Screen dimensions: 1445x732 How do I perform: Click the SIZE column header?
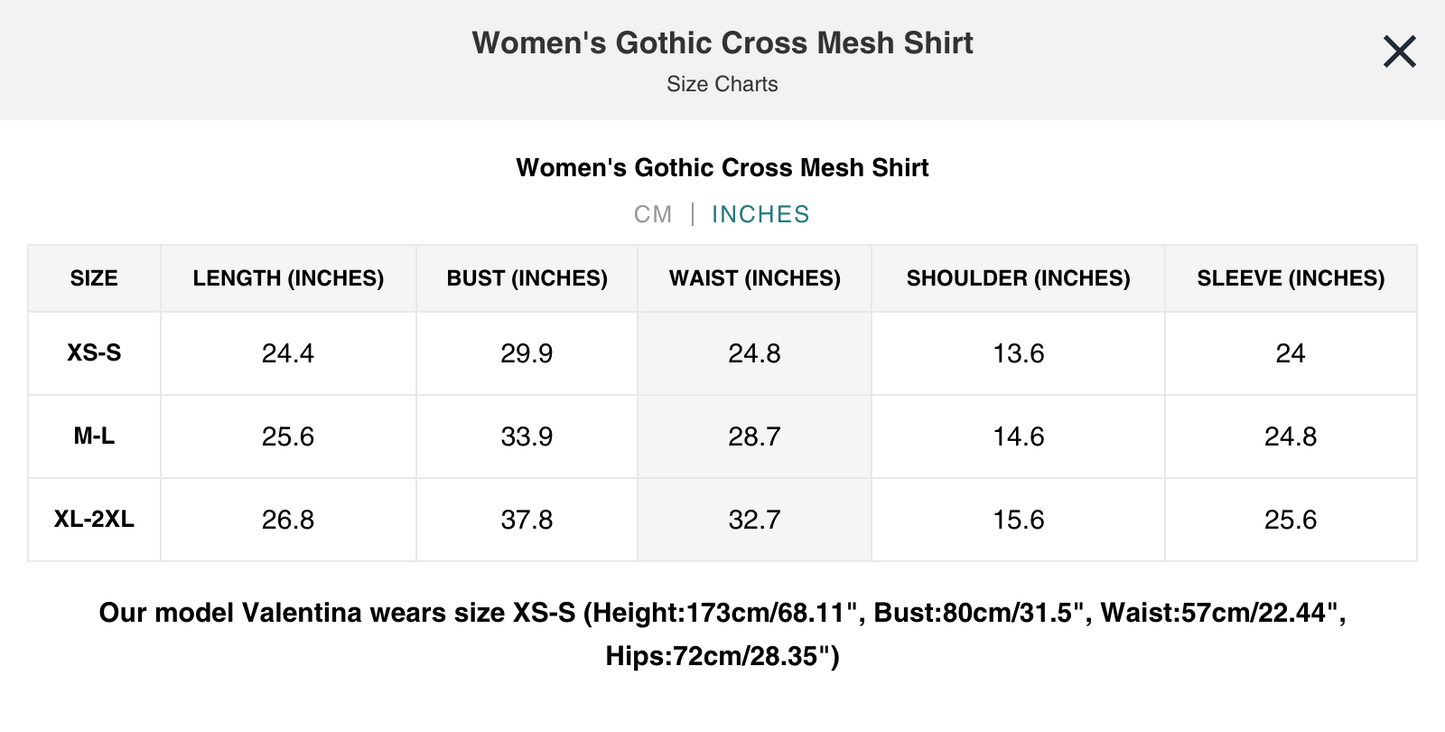click(93, 278)
